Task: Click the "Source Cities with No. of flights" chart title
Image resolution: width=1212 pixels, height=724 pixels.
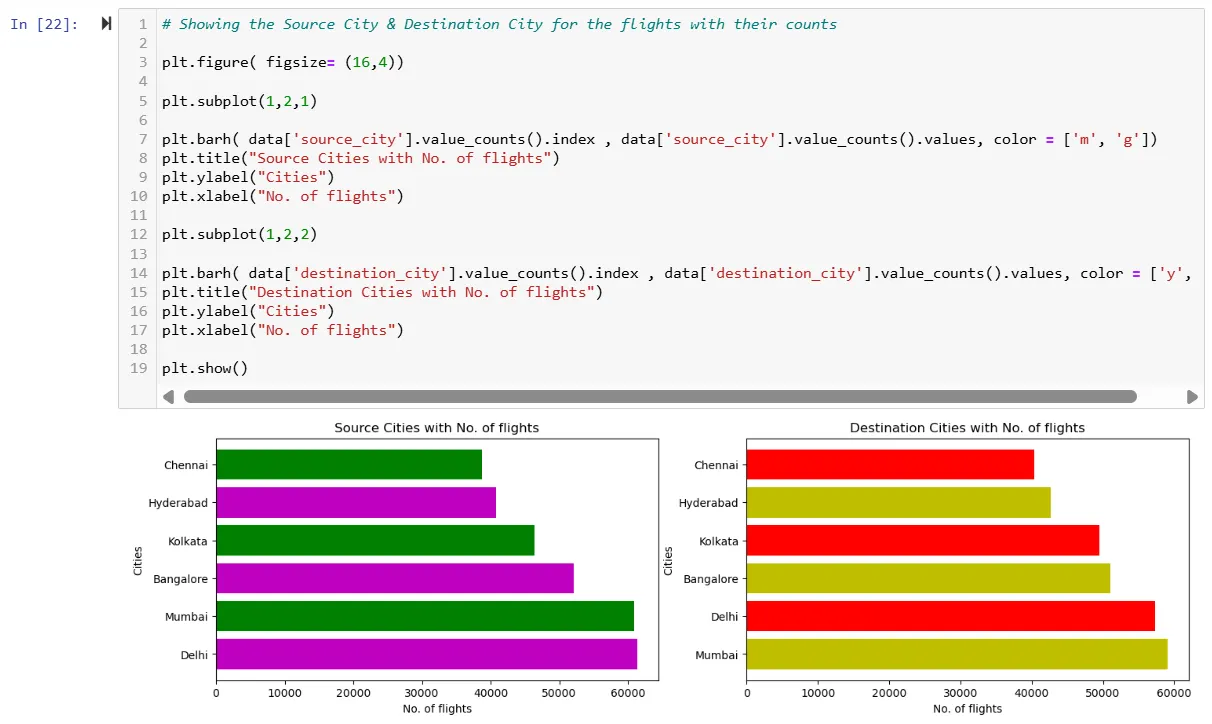Action: click(436, 428)
